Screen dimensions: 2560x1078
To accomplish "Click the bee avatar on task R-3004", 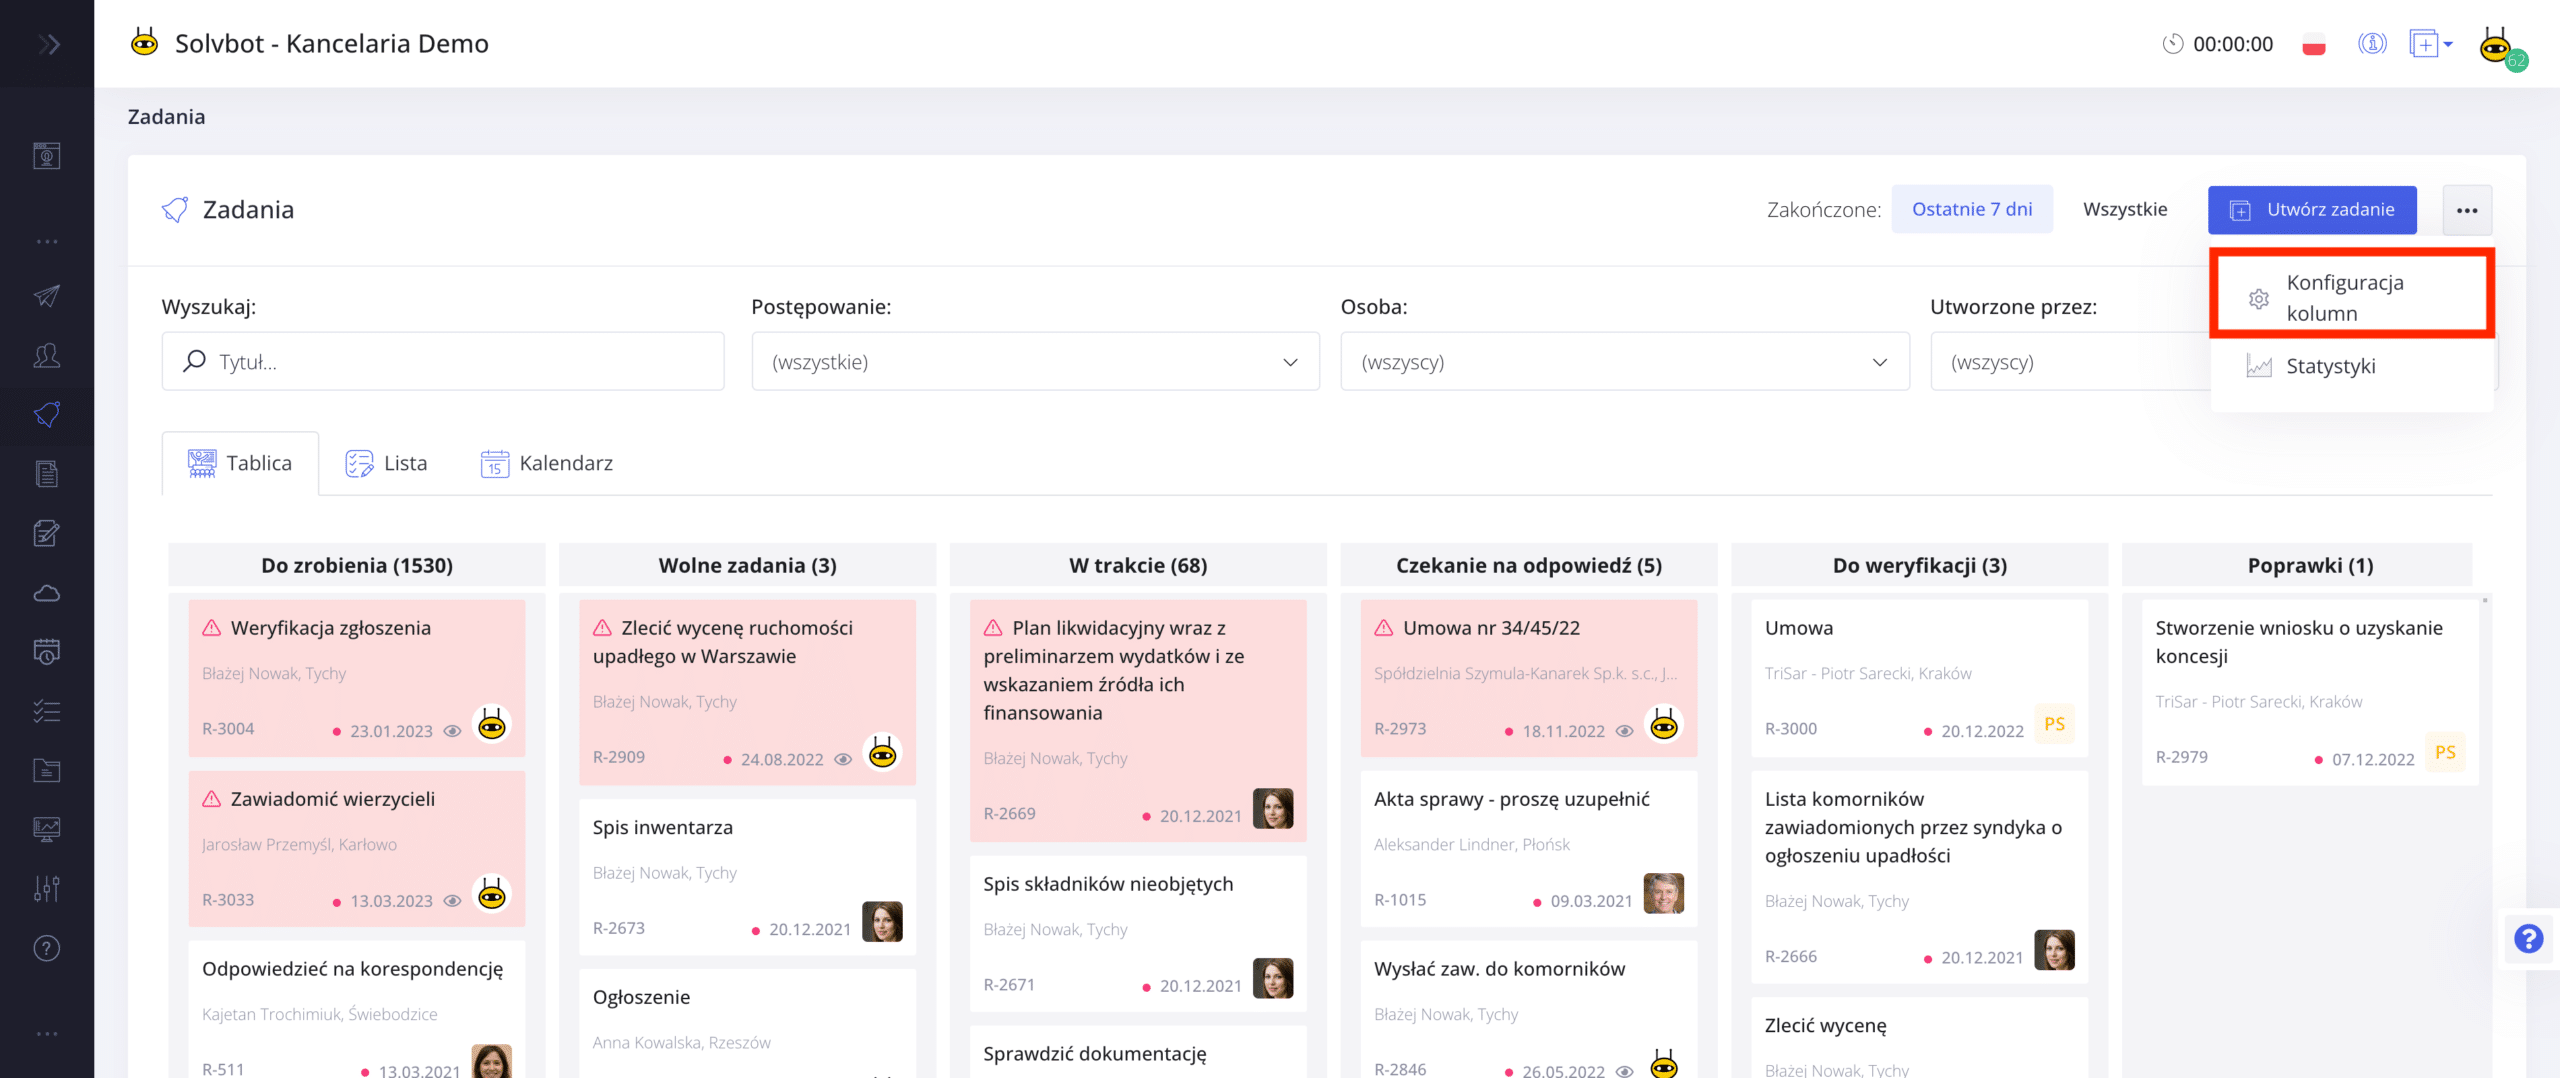I will (x=492, y=724).
